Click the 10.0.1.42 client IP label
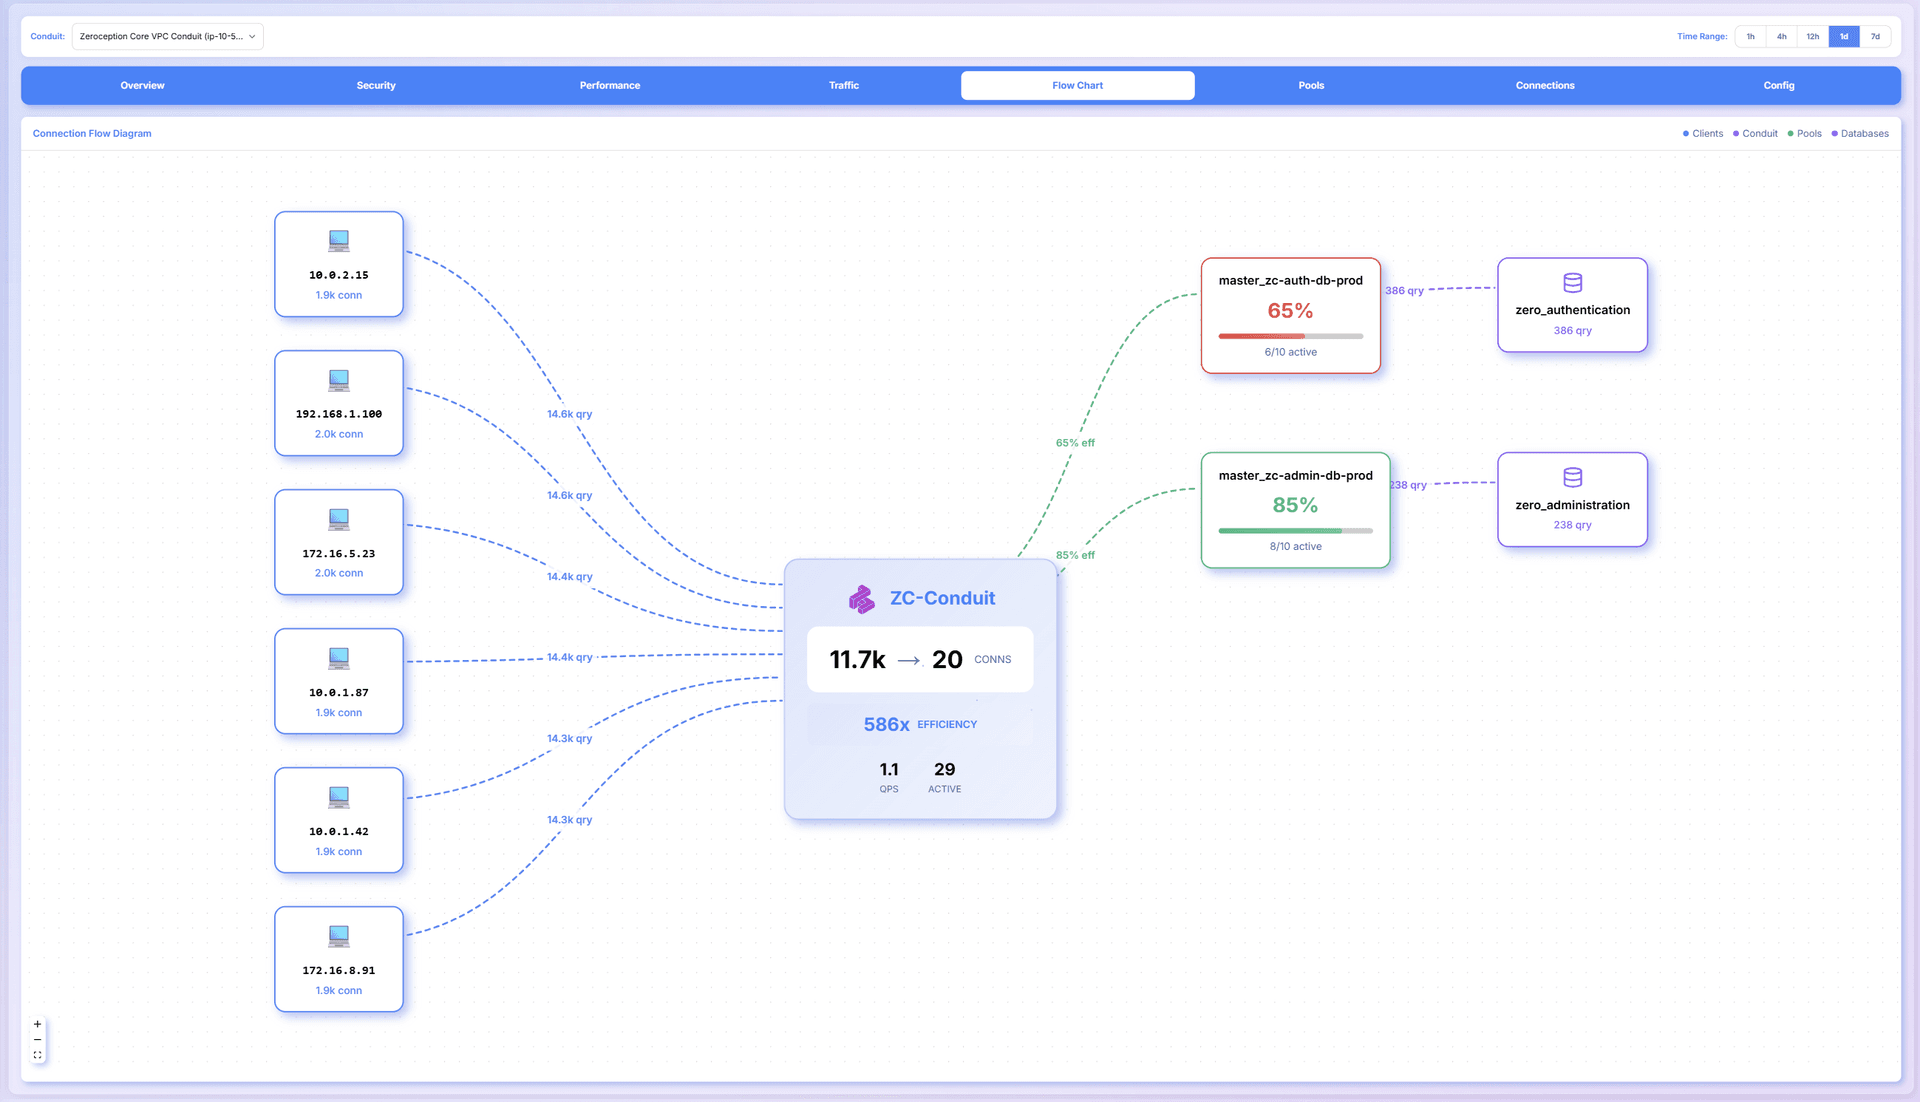This screenshot has height=1102, width=1920. click(x=339, y=831)
